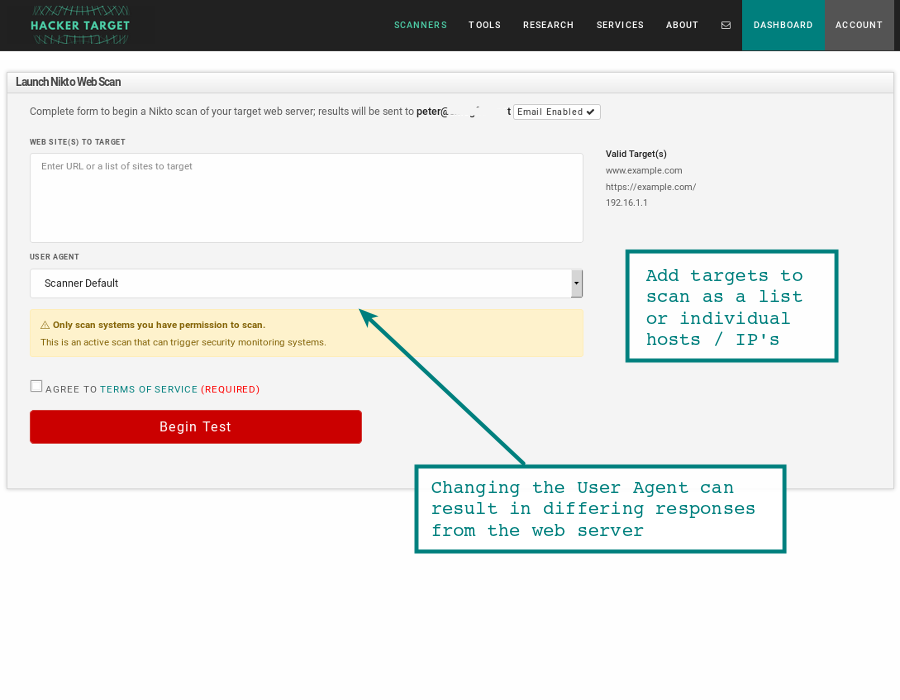The image size is (900, 700).
Task: Check the Agree to Terms of Service box
Action: click(x=36, y=386)
